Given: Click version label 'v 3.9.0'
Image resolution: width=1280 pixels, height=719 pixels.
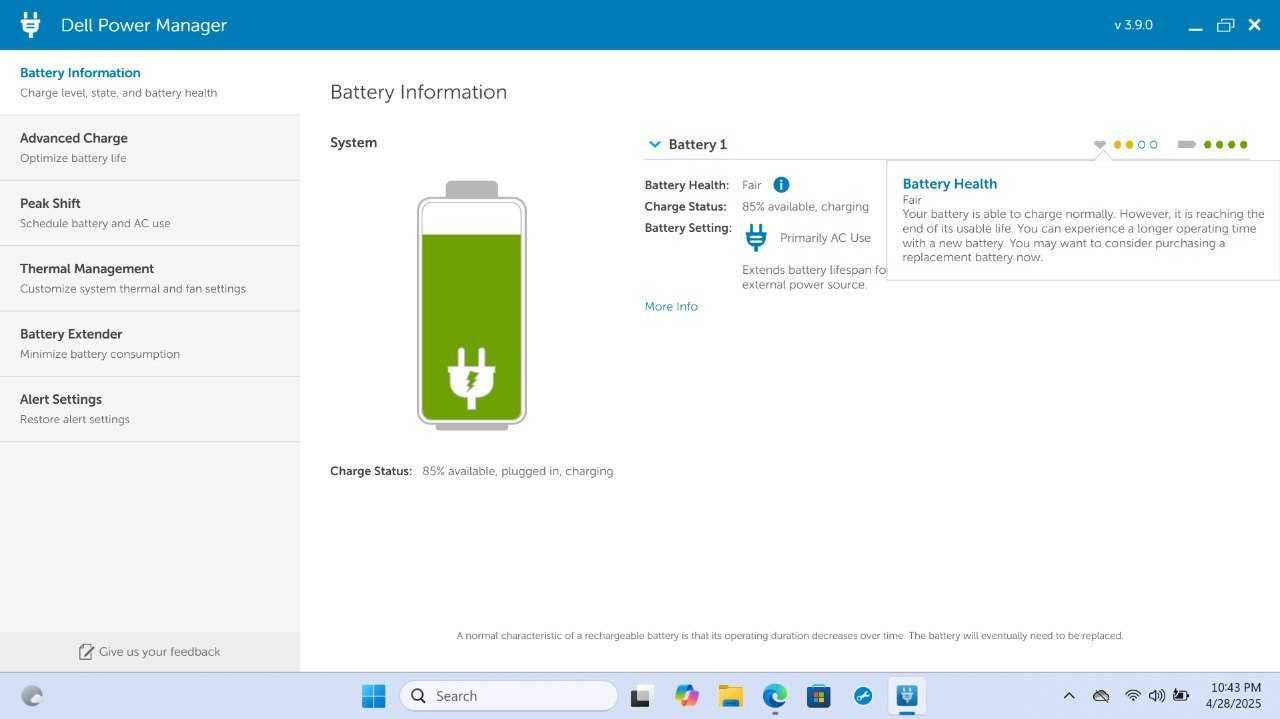Looking at the screenshot, I should [1133, 25].
